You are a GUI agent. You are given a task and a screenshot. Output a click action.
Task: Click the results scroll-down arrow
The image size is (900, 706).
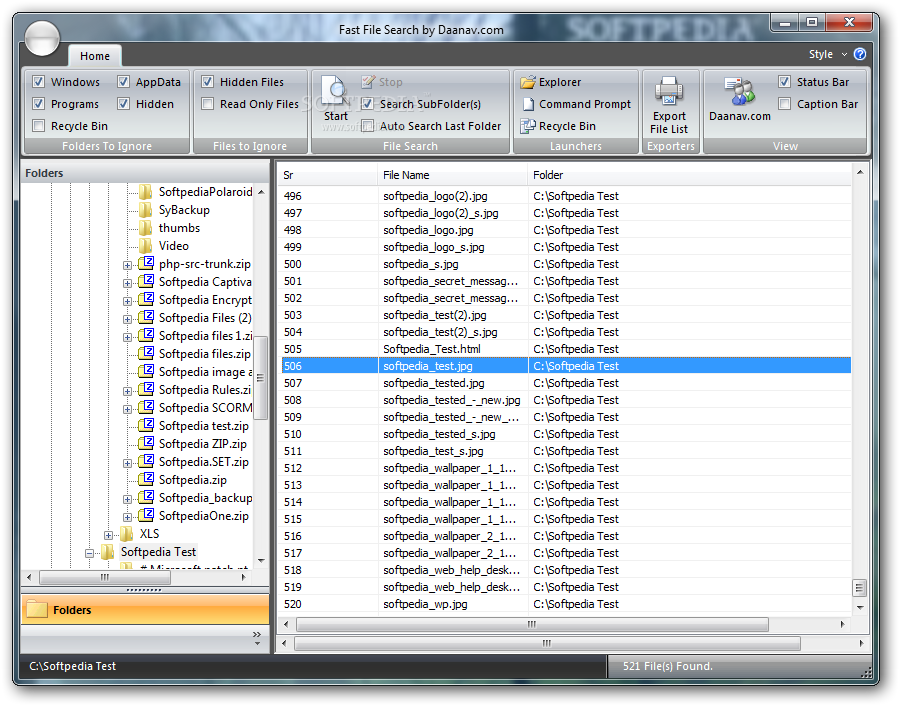click(x=860, y=607)
